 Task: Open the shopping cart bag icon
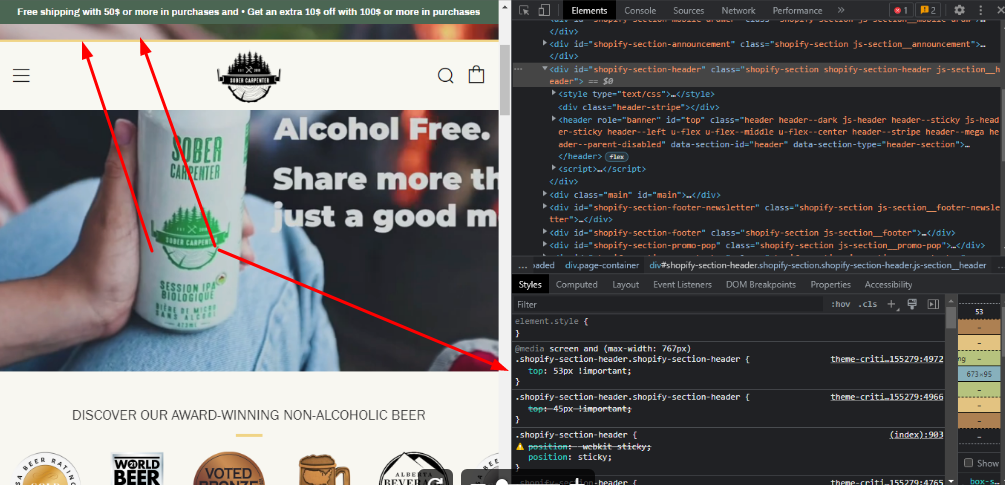[x=476, y=74]
